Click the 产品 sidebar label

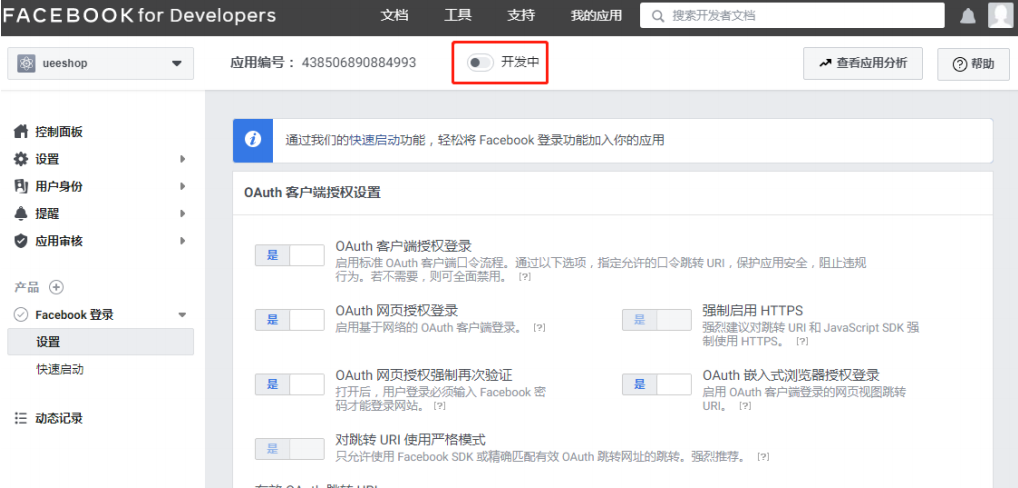[x=27, y=287]
